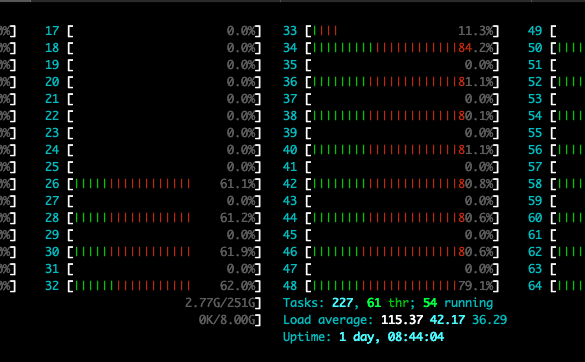
Task: Click the CPU number label 48
Action: click(290, 286)
